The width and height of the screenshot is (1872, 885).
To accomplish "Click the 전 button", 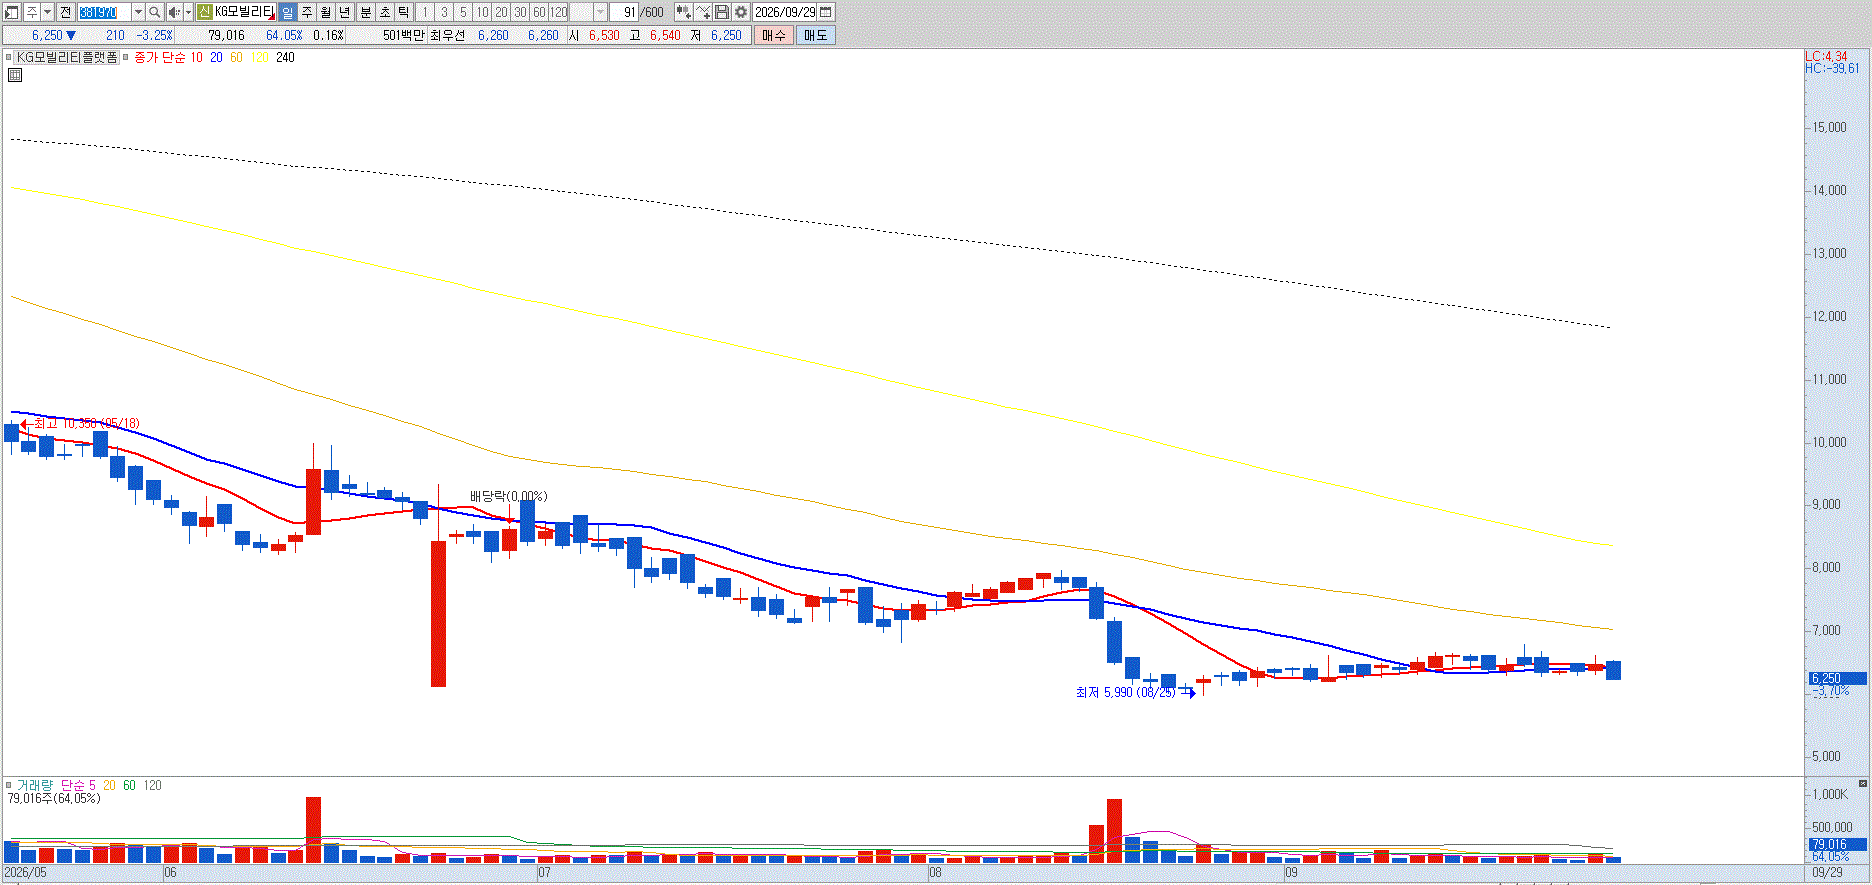I will (65, 12).
